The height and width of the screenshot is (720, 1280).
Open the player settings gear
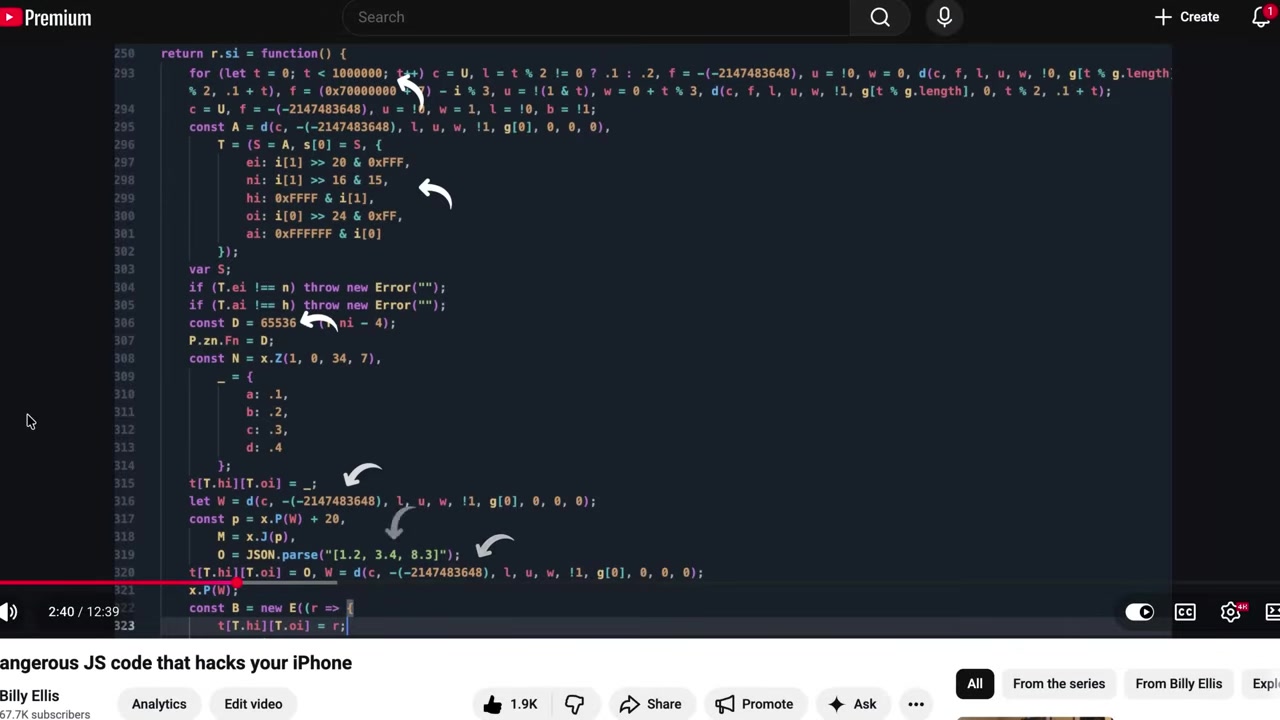(x=1231, y=612)
